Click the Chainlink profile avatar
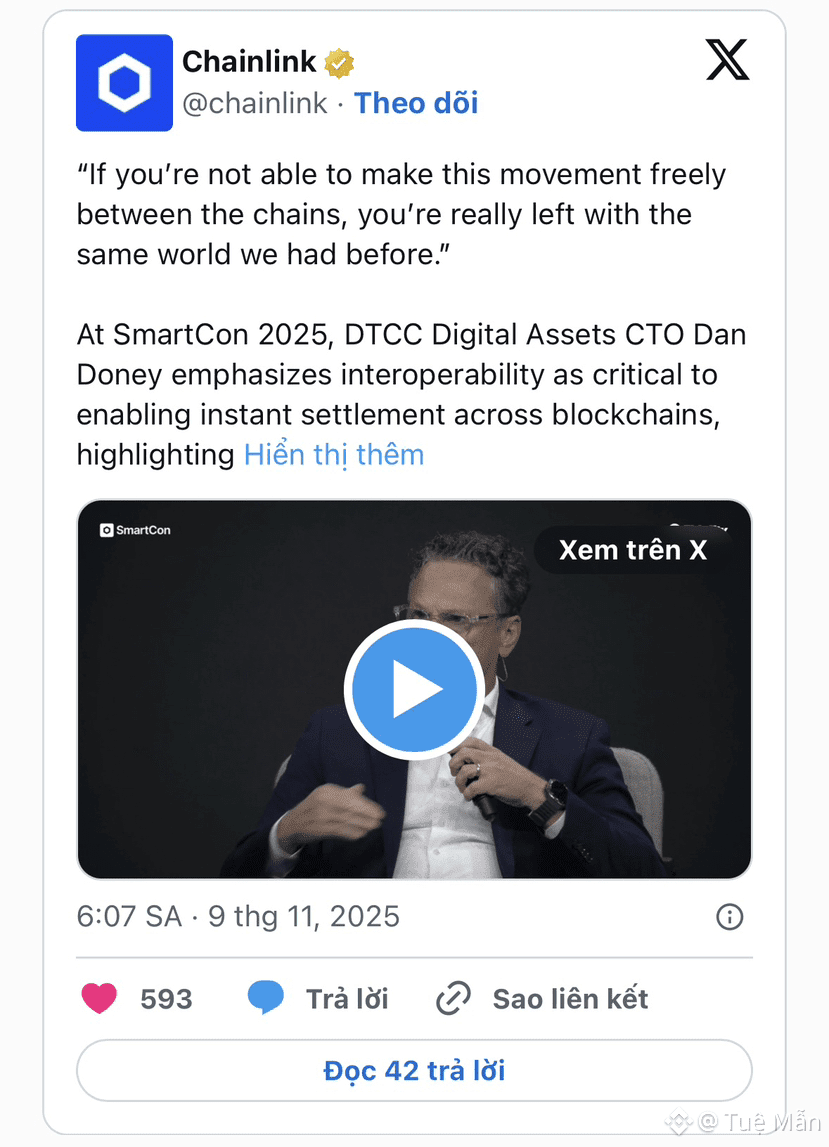The image size is (829, 1147). click(x=124, y=83)
